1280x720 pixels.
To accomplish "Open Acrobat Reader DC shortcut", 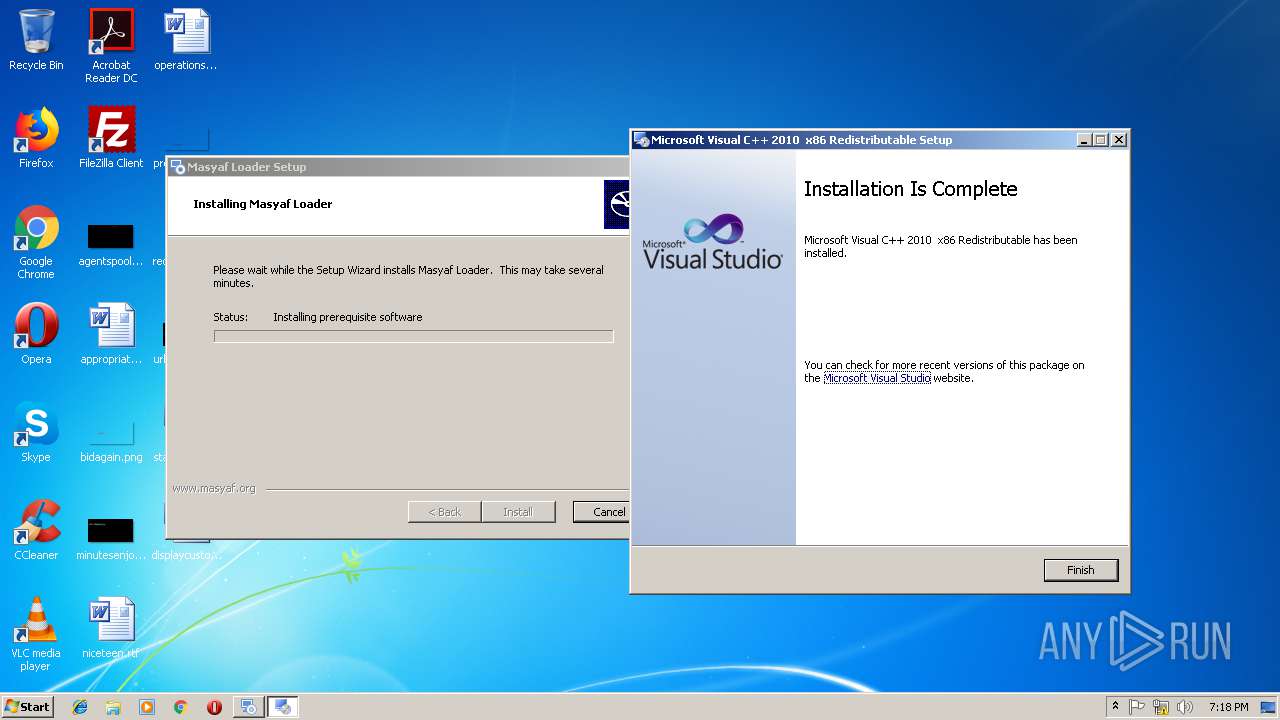I will click(111, 45).
